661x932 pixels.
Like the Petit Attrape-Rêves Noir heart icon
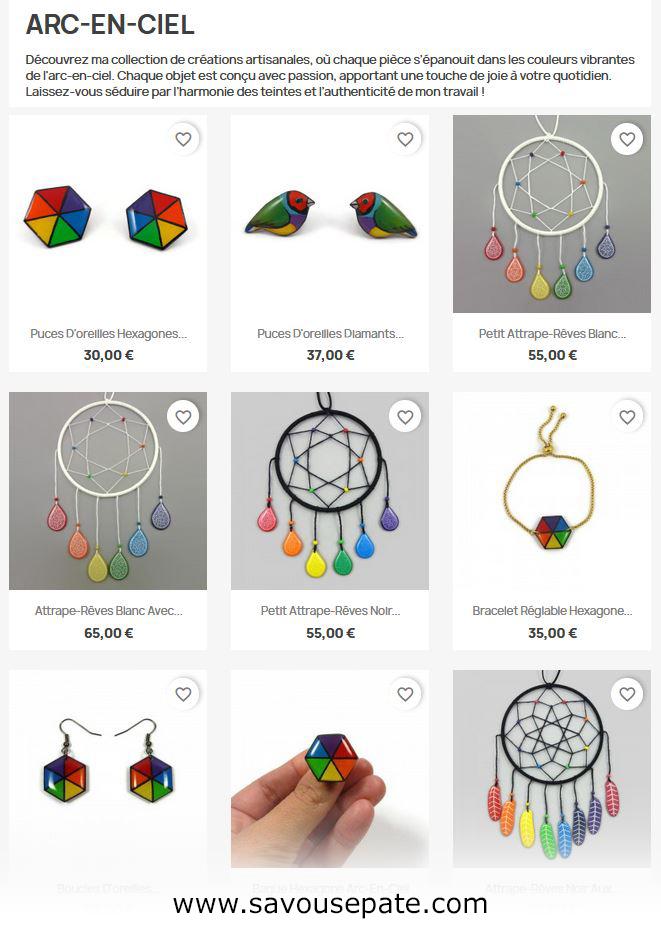pos(405,417)
